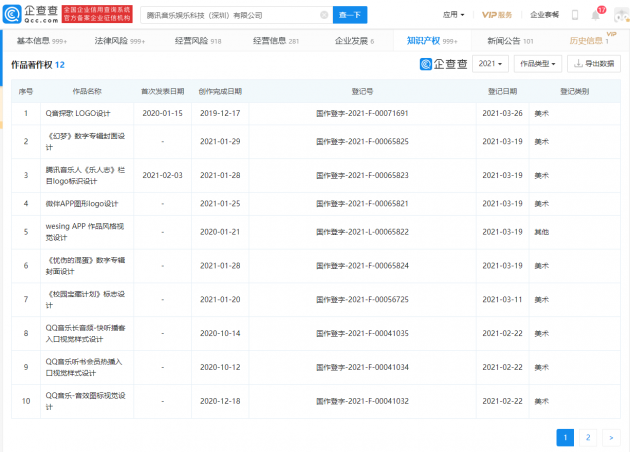Switch to the 经营信息 tab
Viewport: 630px width, 452px height.
click(276, 41)
